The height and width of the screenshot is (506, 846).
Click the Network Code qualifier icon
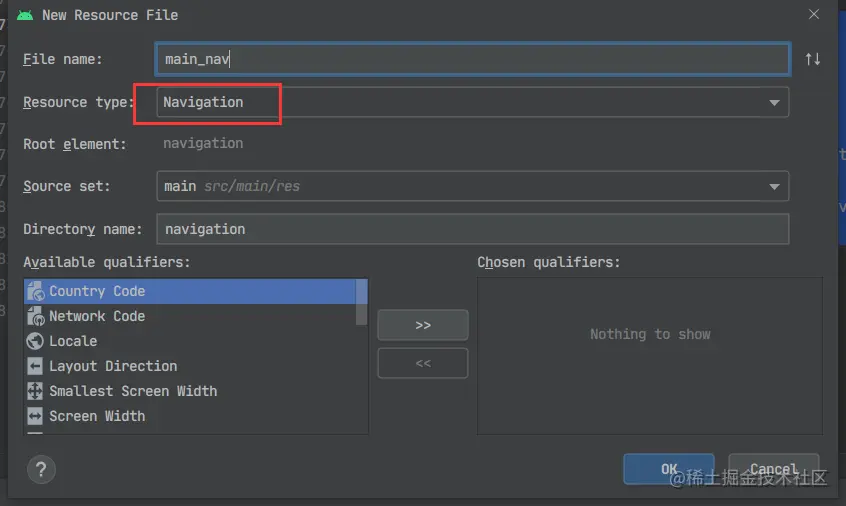35,316
